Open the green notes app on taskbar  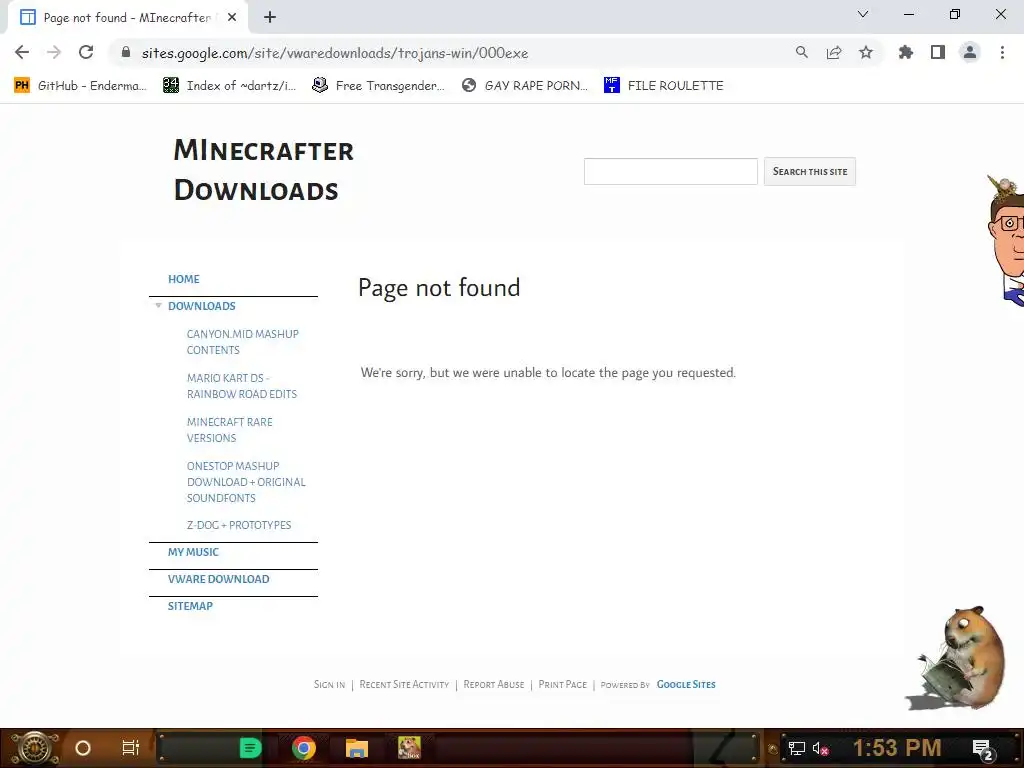point(250,748)
